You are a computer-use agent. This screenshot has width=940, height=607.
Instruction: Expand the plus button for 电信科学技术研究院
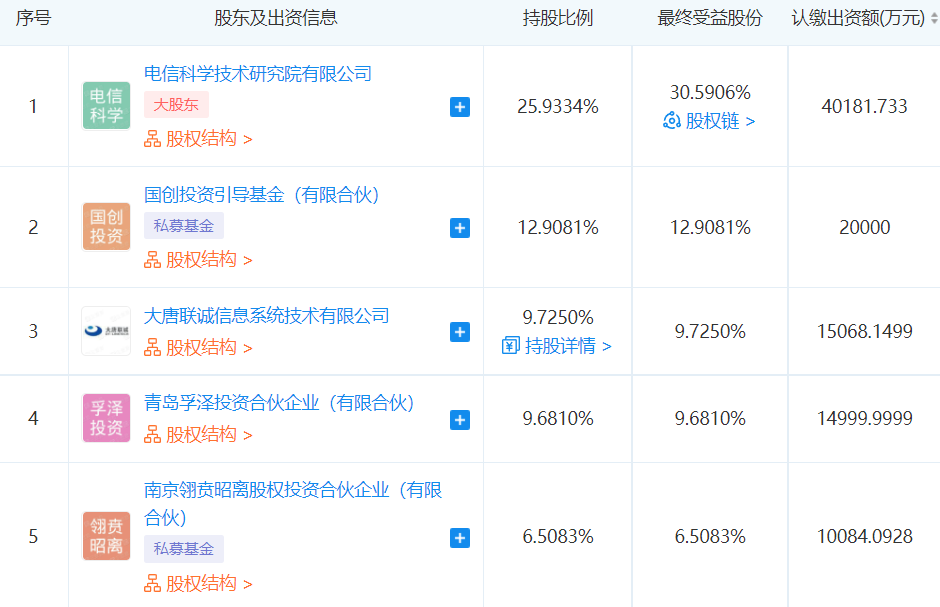460,107
